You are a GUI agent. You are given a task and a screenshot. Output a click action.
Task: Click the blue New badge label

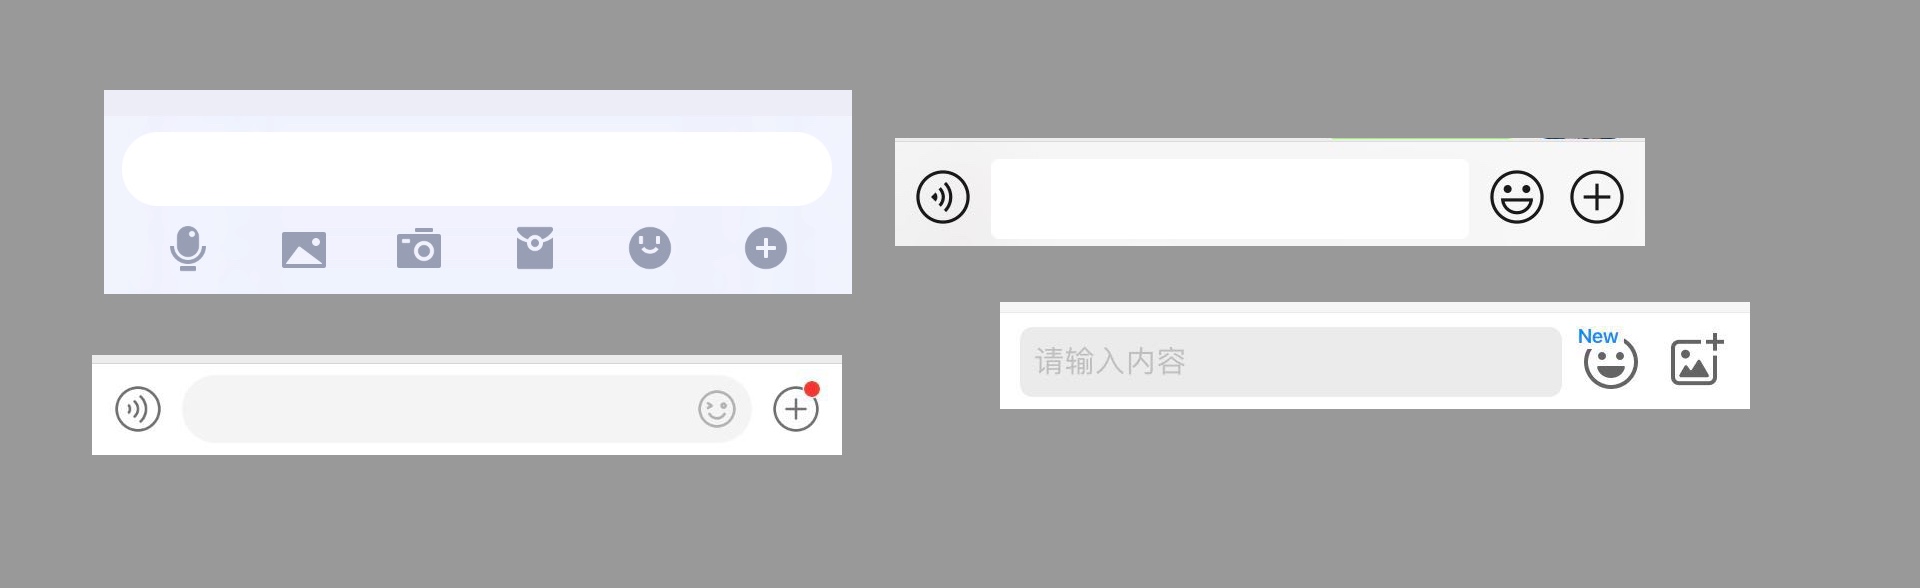point(1598,337)
